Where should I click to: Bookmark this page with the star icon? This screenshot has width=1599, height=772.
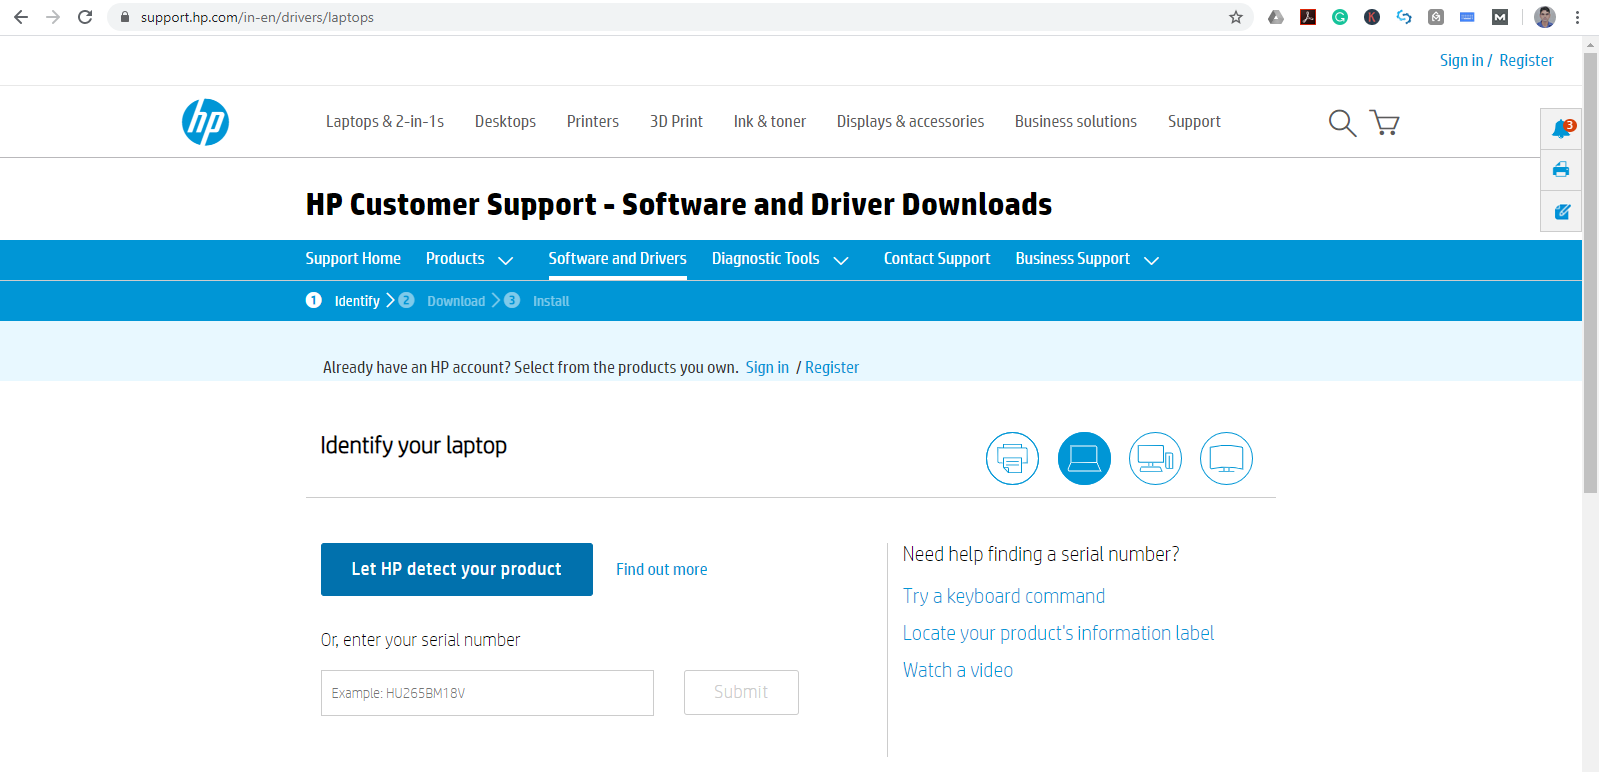(1236, 17)
